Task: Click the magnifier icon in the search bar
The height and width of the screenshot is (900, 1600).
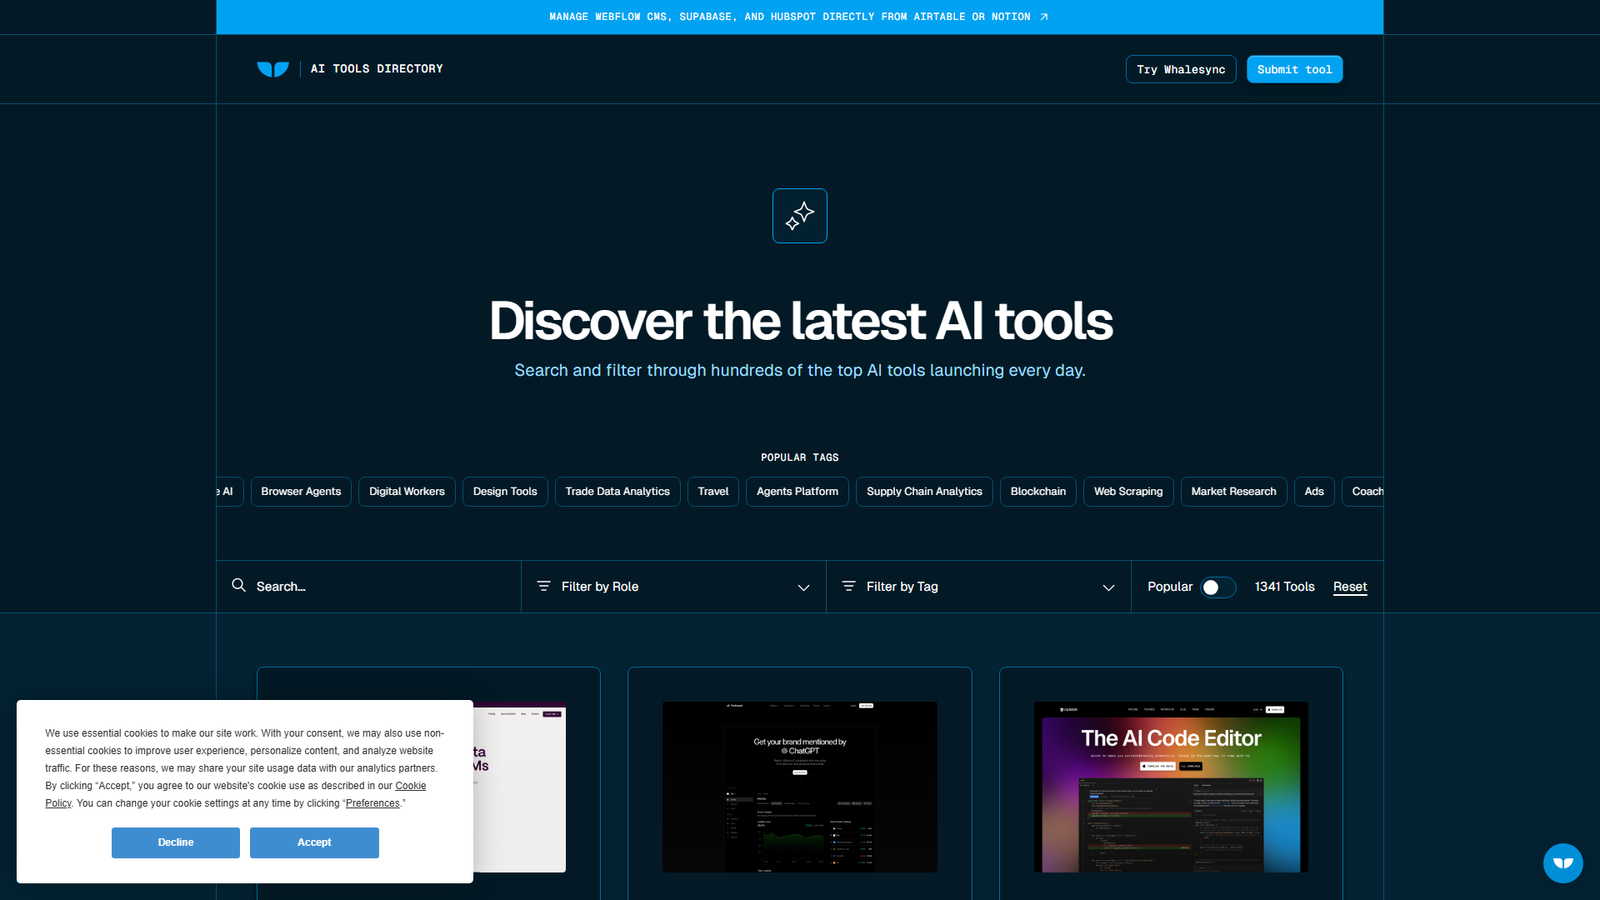Action: click(239, 586)
